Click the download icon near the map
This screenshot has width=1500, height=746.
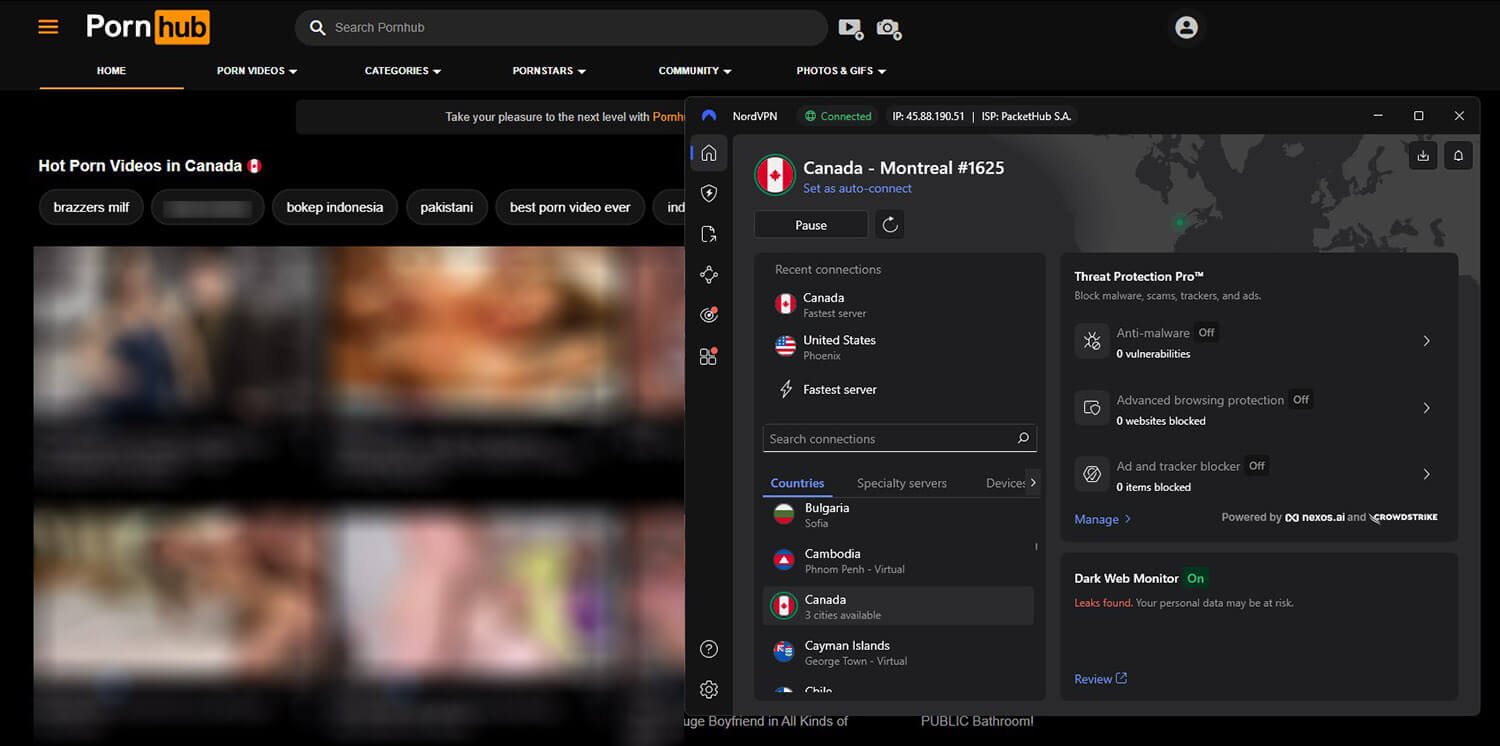(1422, 155)
